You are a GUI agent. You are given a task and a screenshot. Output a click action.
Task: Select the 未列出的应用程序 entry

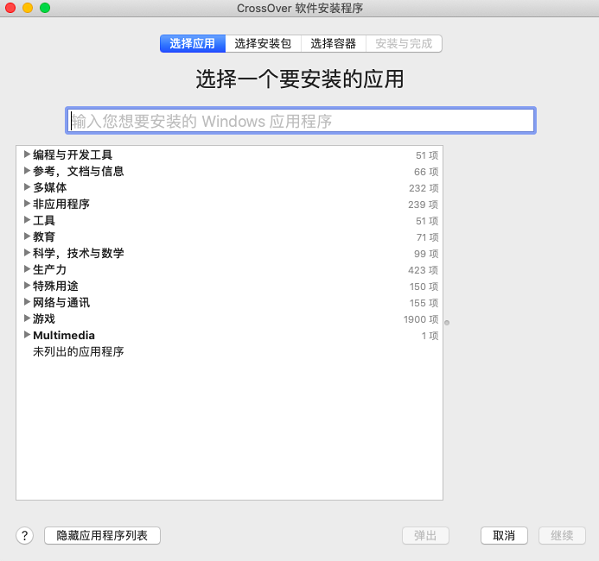pos(78,352)
